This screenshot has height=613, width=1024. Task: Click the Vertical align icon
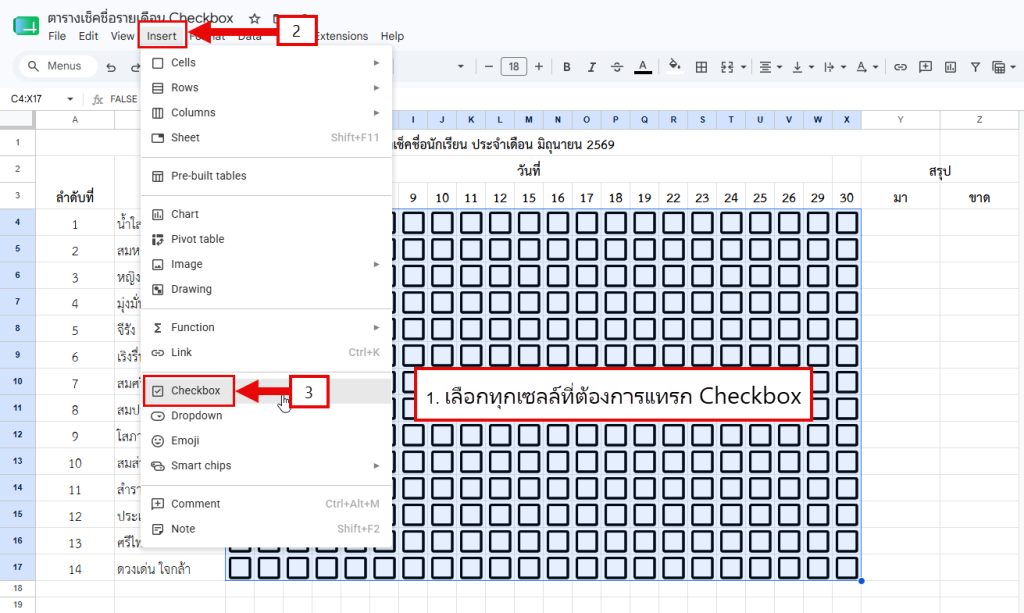[x=797, y=67]
